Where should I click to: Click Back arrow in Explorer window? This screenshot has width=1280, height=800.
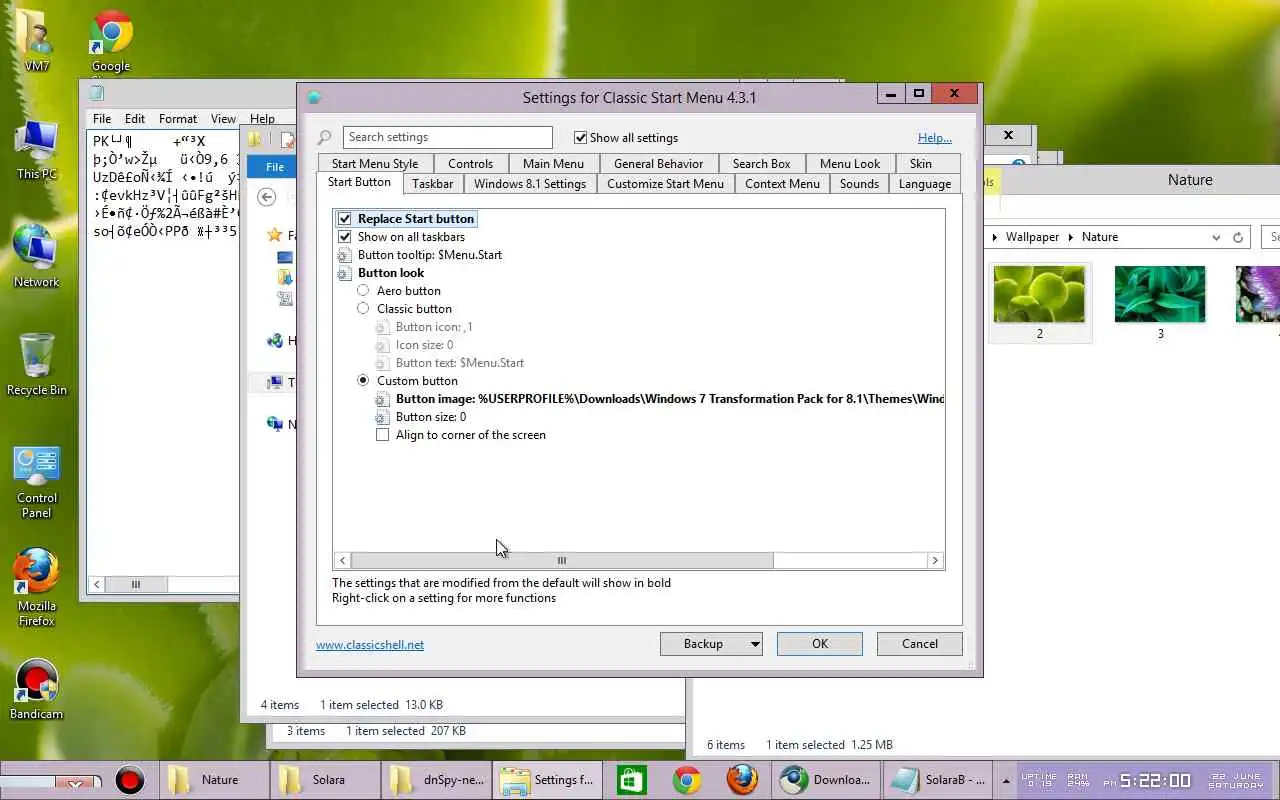point(266,197)
